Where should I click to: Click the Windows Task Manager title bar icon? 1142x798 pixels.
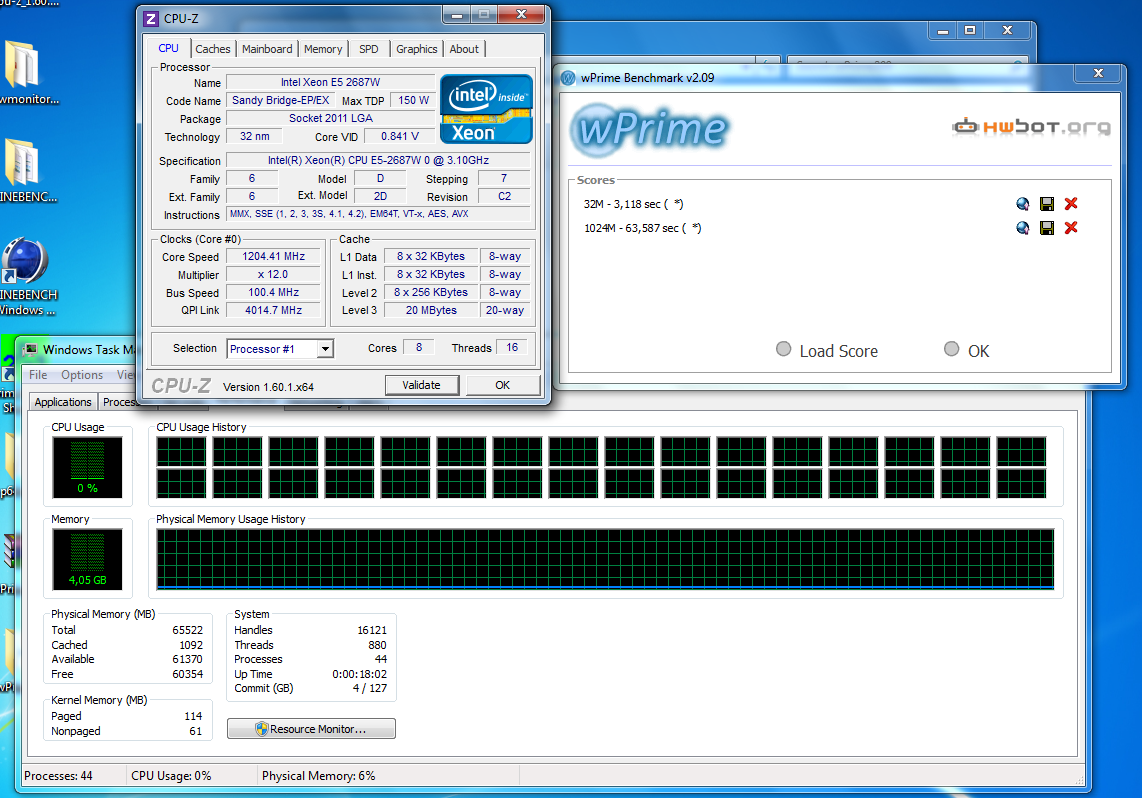[x=31, y=349]
